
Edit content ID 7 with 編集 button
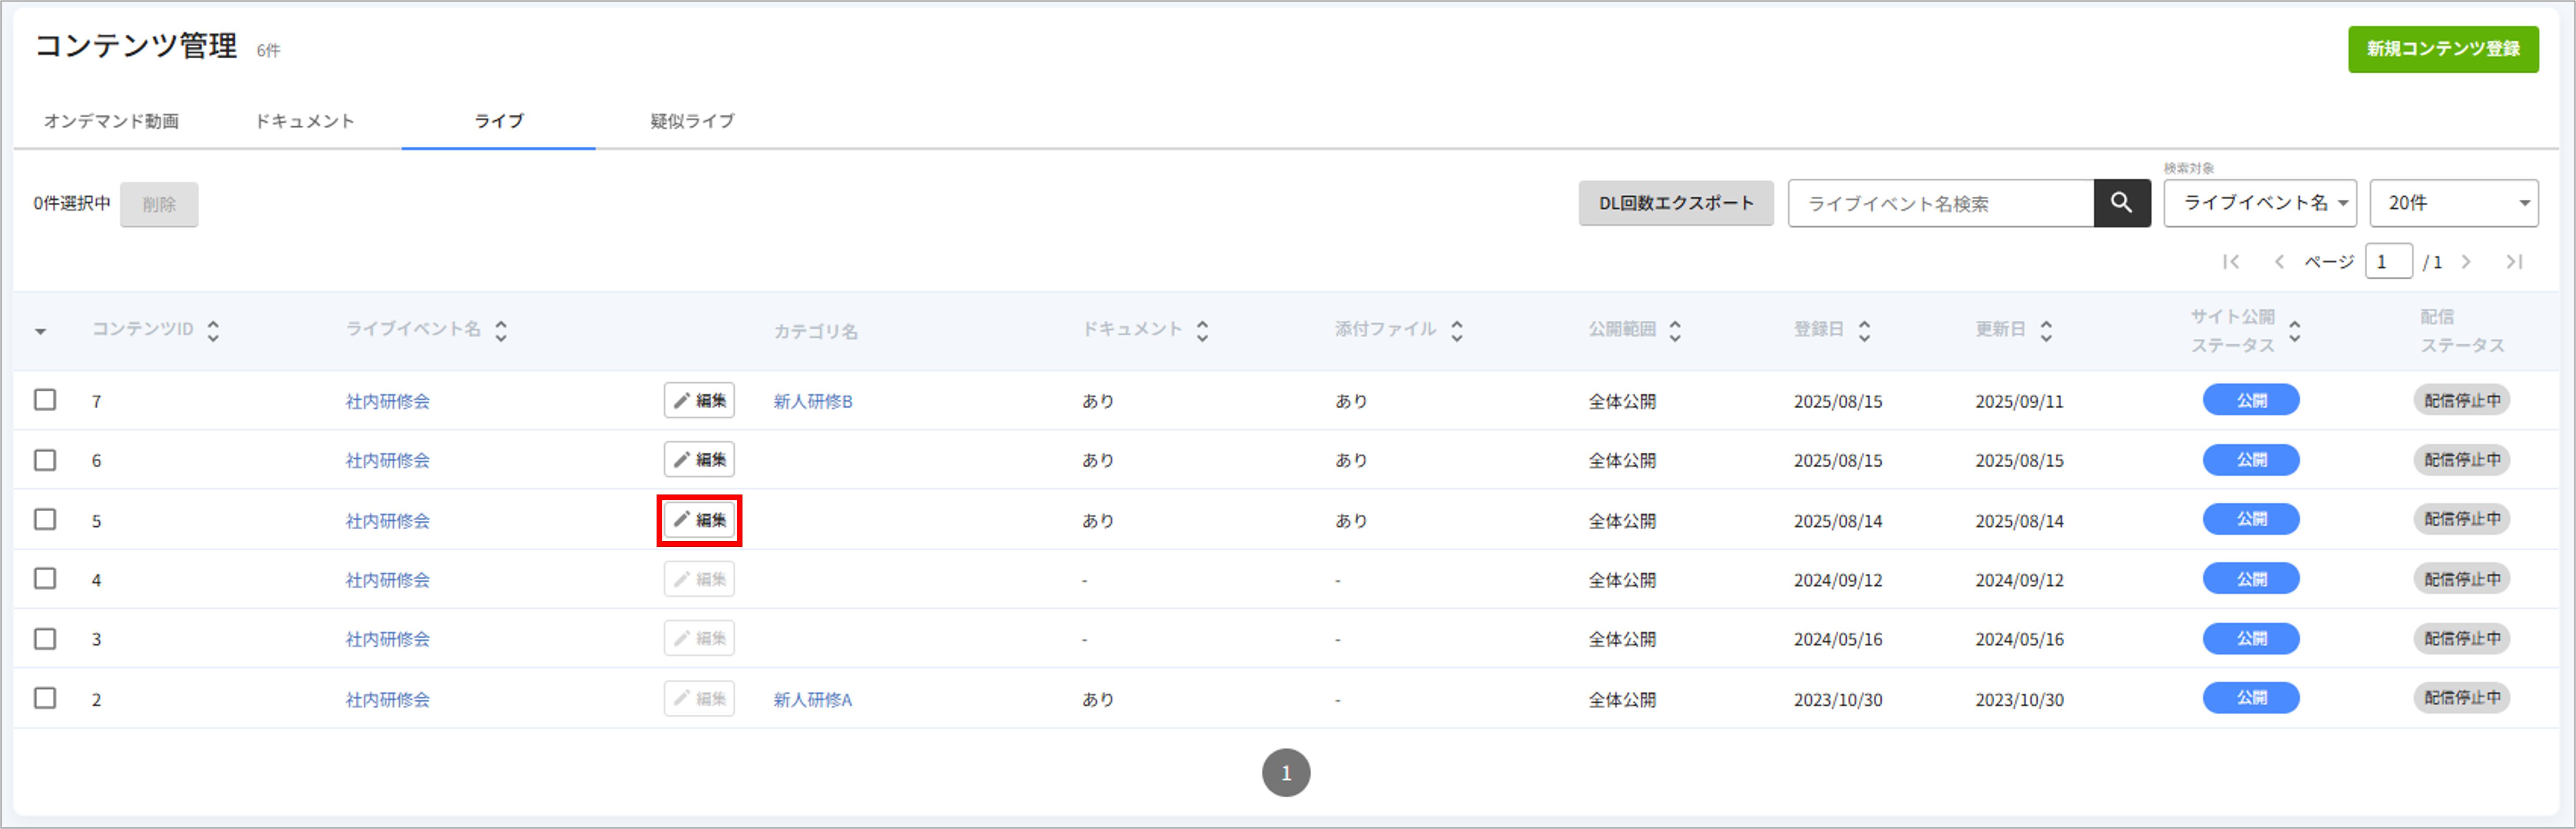coord(699,400)
